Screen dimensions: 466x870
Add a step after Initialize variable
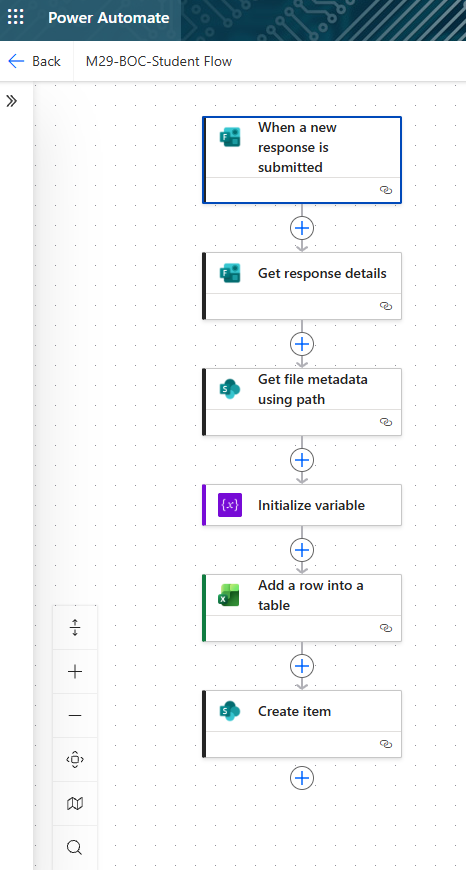(302, 550)
